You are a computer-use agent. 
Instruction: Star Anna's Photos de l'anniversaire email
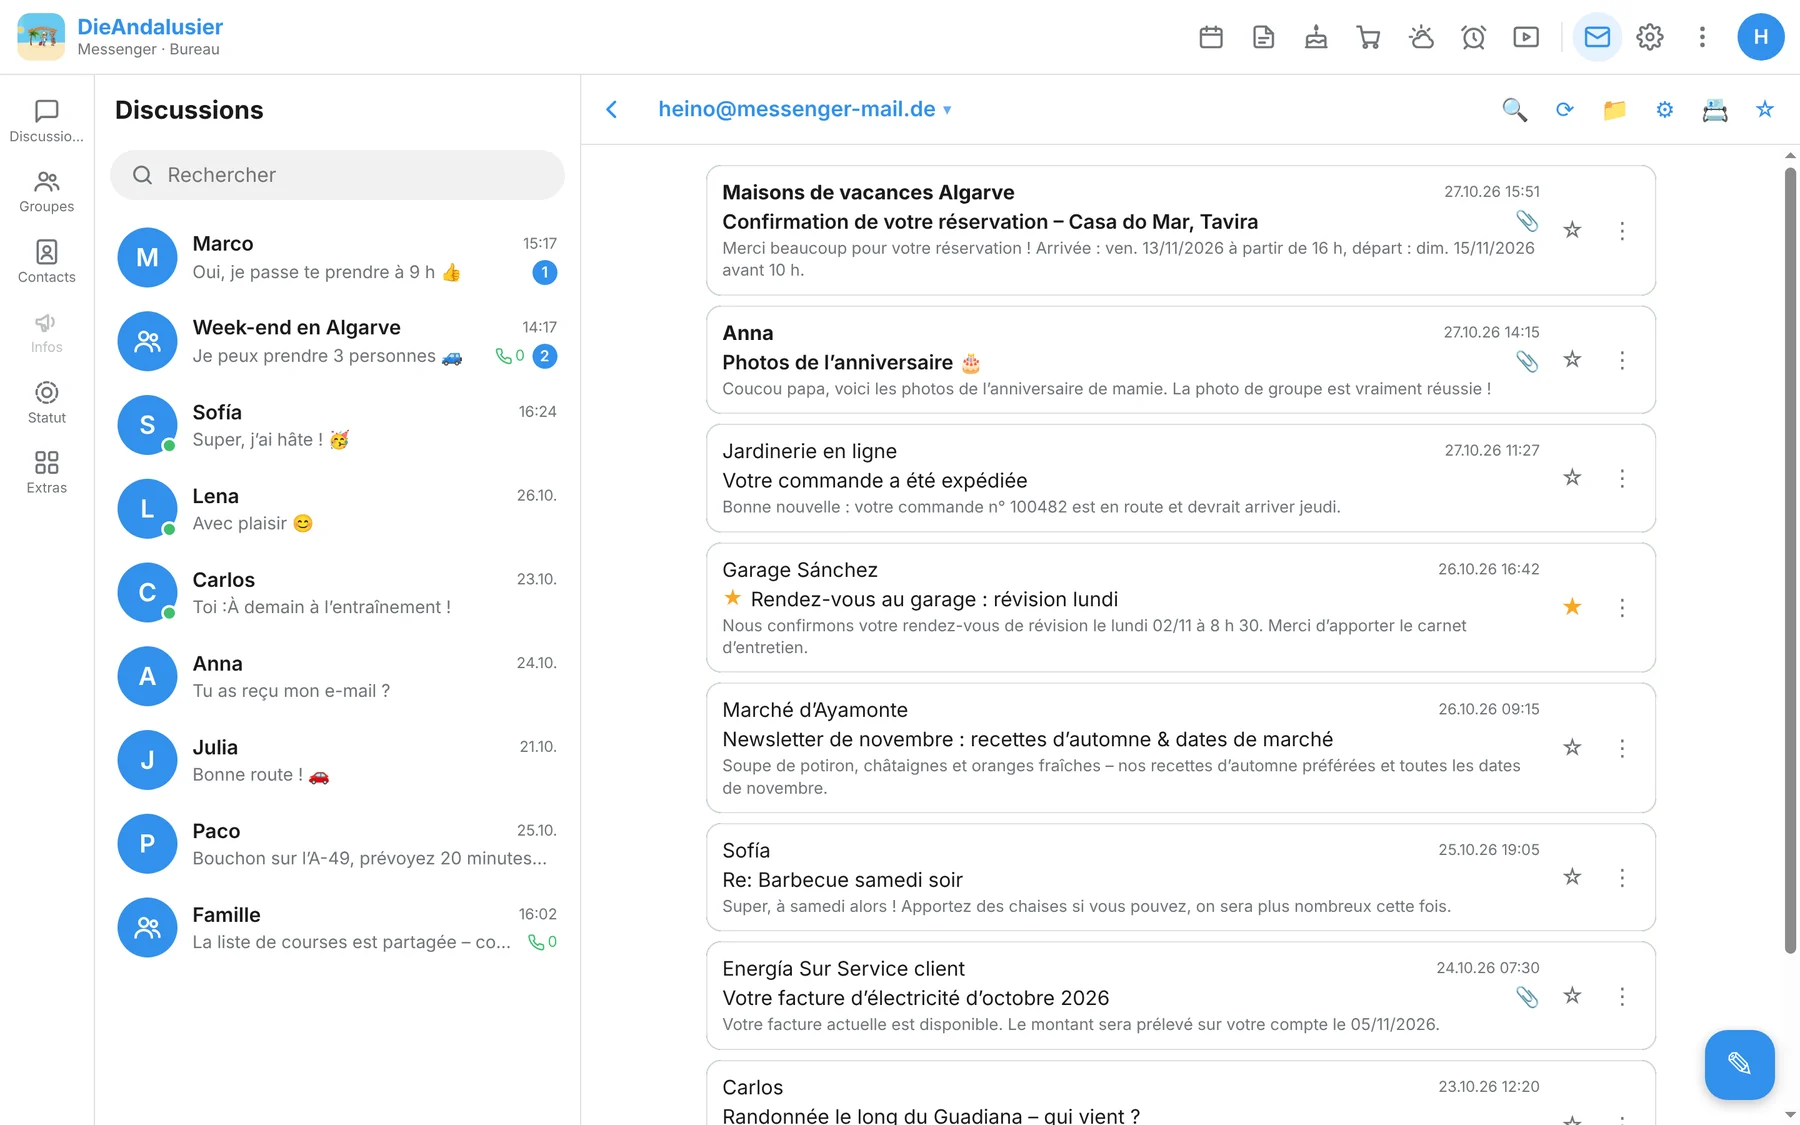point(1573,359)
